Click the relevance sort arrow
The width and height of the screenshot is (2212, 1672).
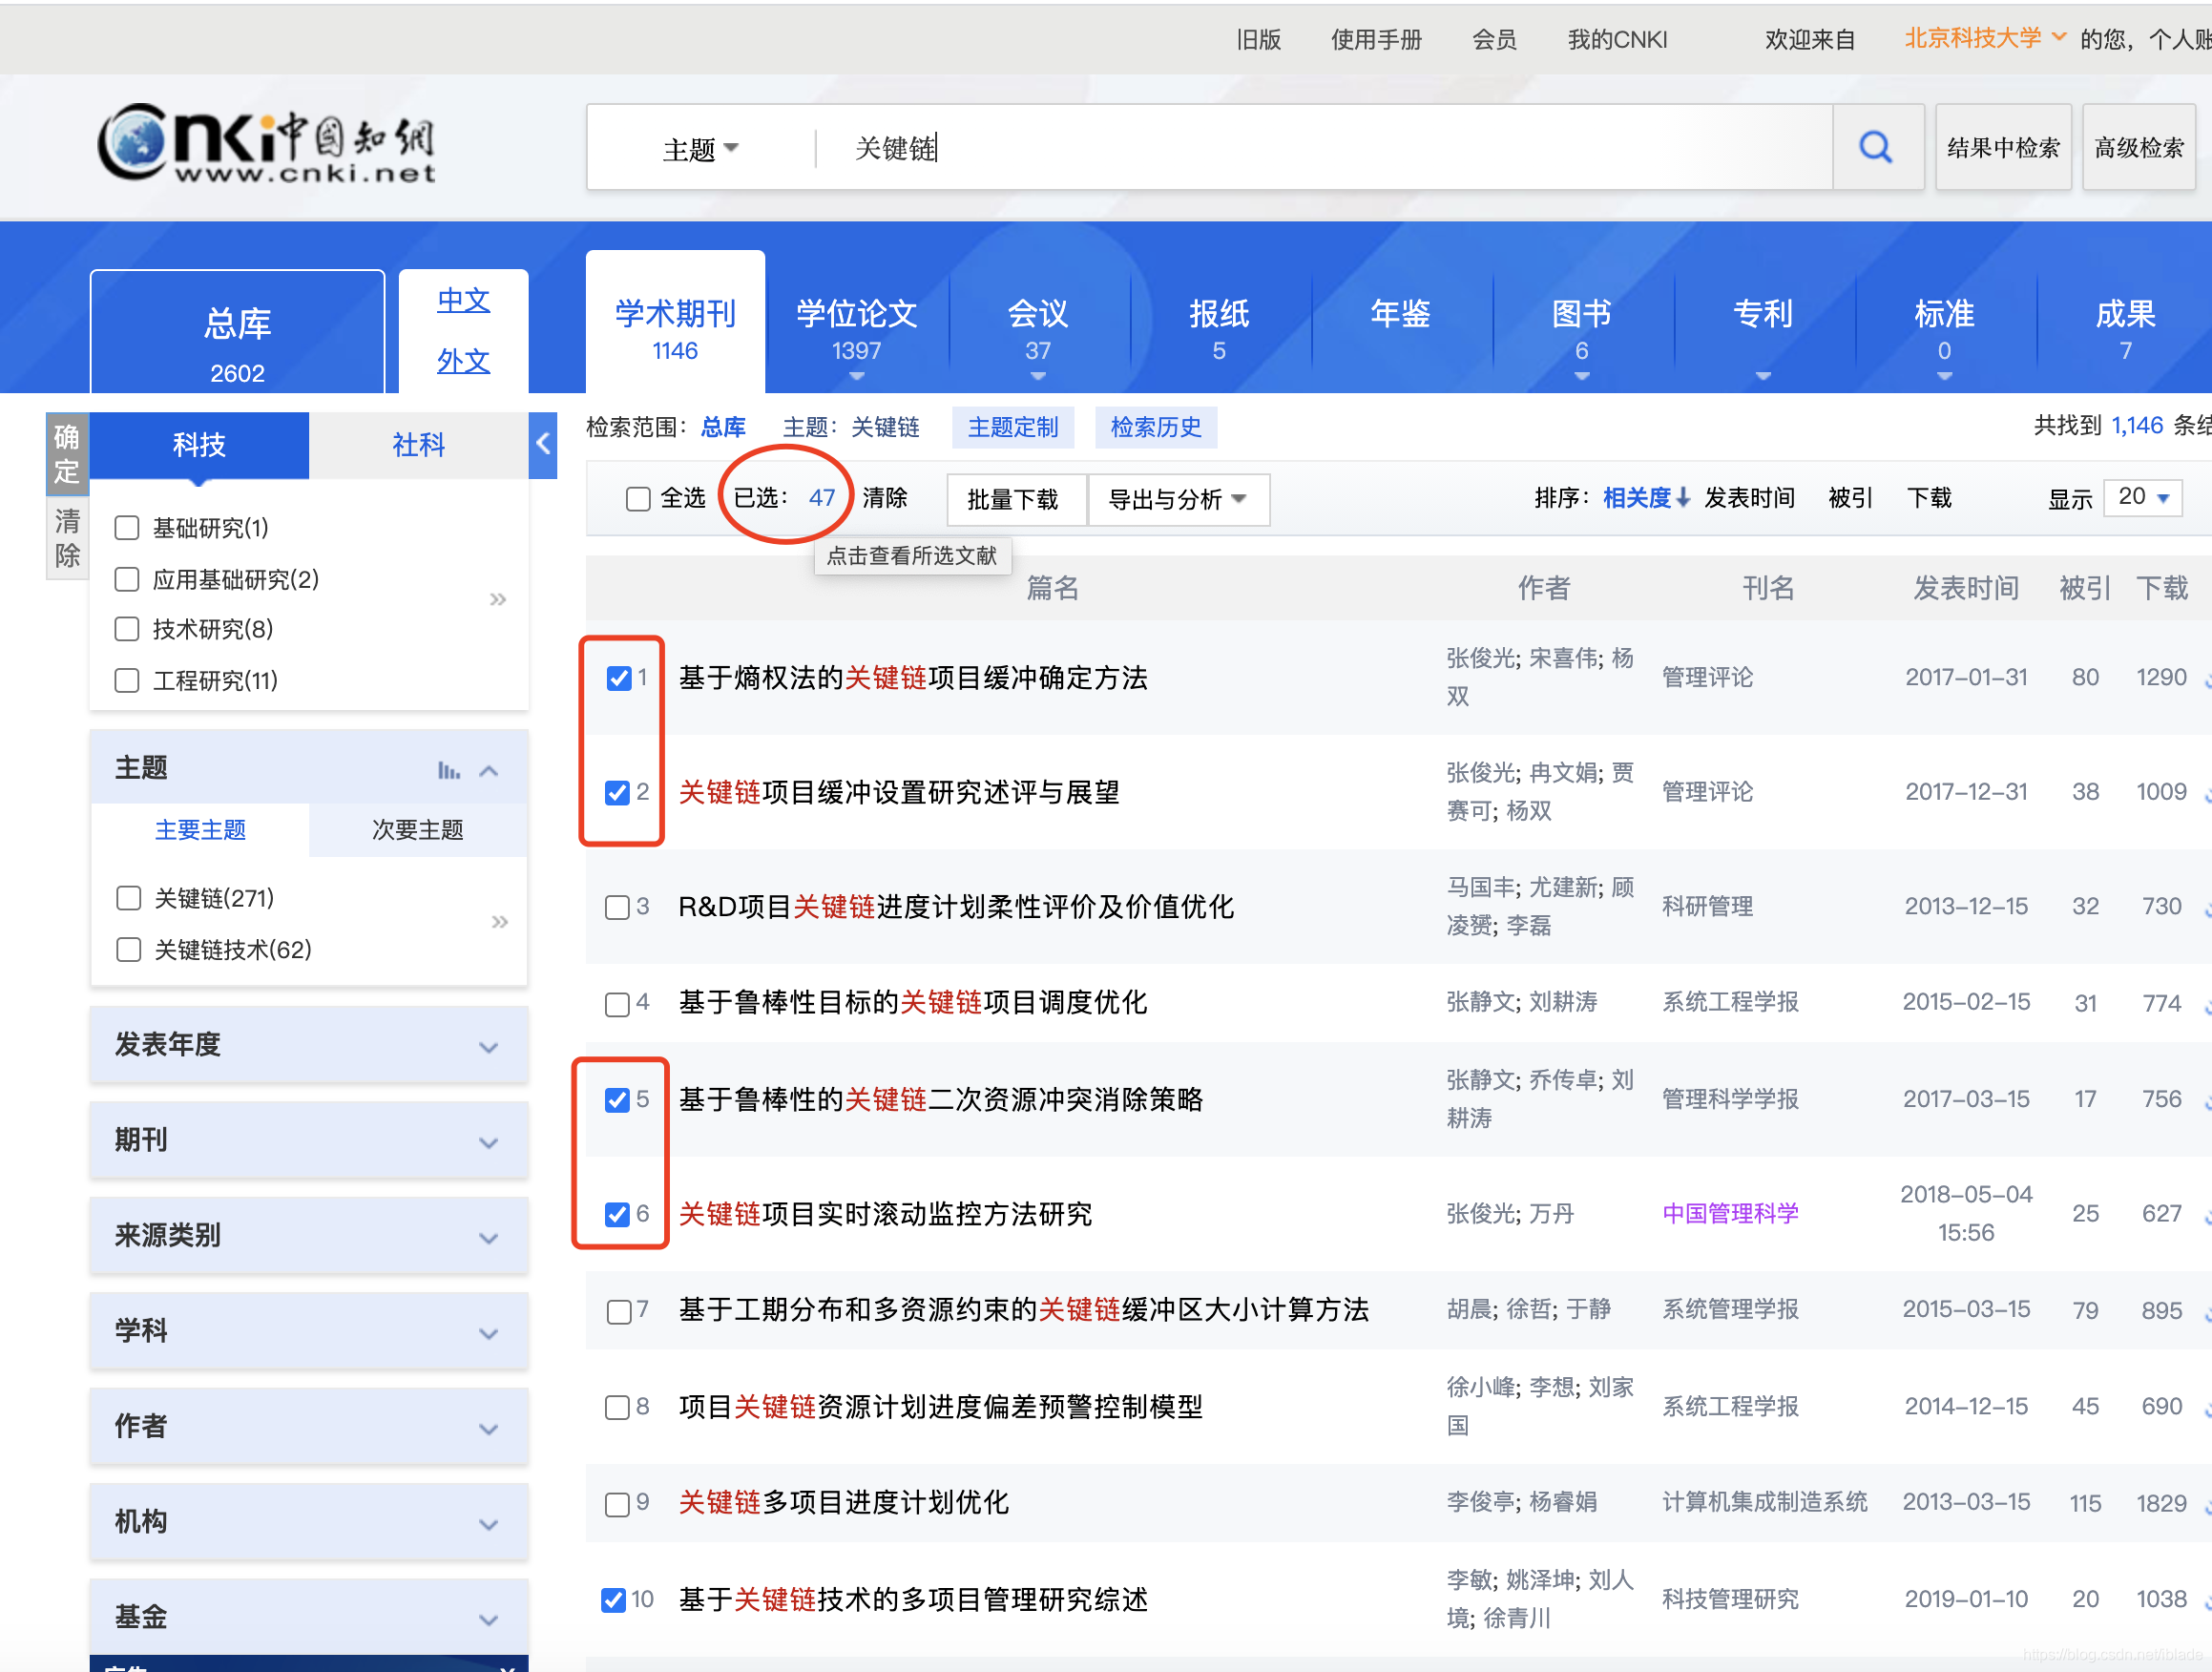pos(1683,498)
